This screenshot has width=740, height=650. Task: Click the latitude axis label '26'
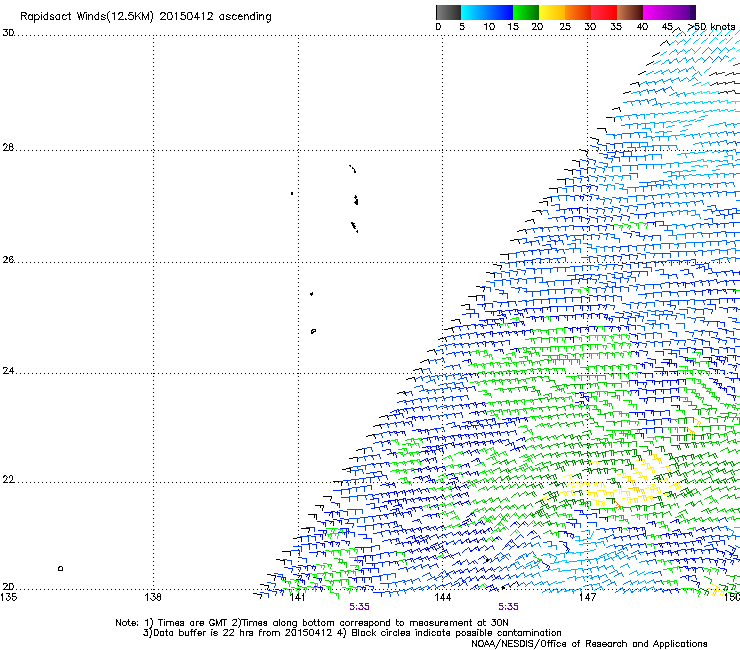pyautogui.click(x=8, y=259)
